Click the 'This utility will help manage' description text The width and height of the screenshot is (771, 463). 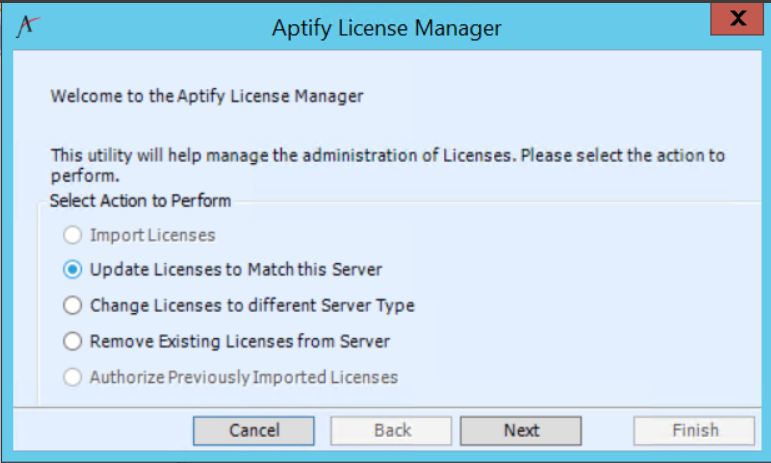coord(387,165)
